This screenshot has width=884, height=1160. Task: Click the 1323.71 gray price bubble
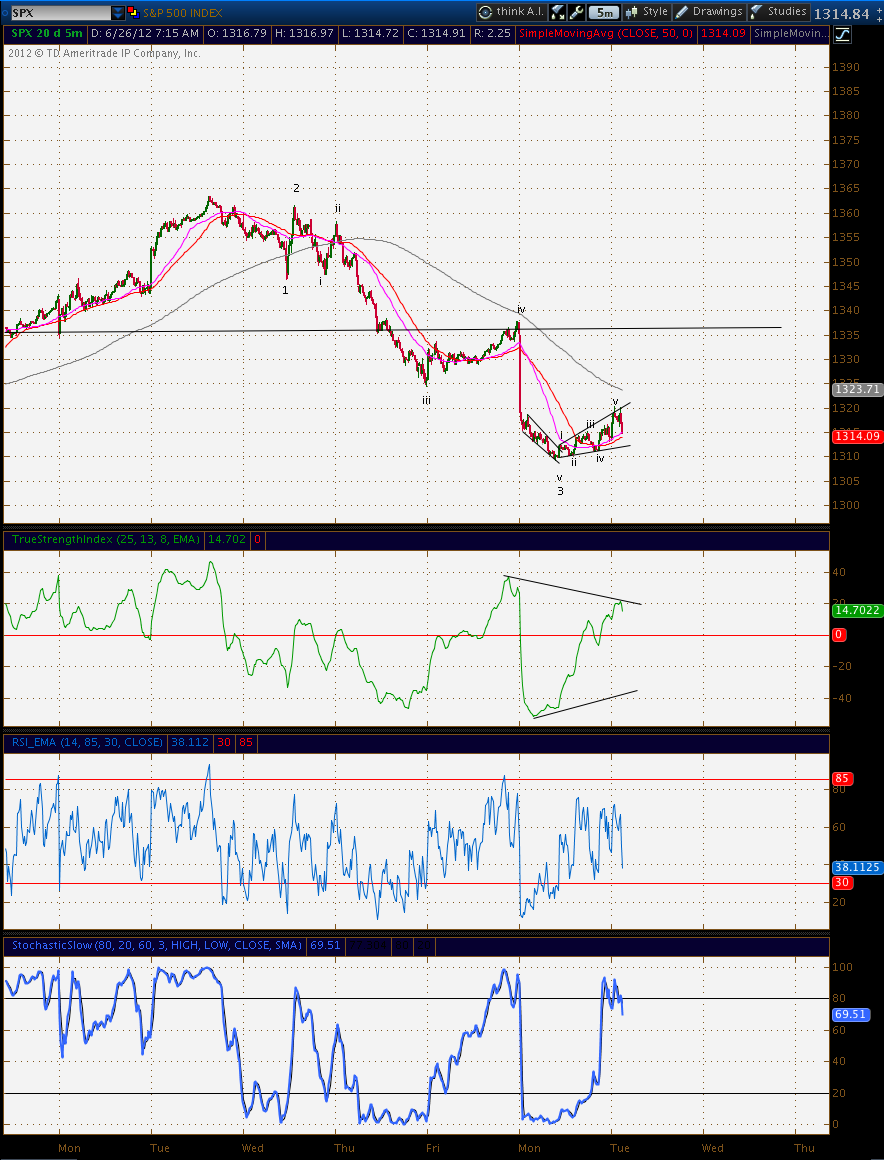[857, 389]
